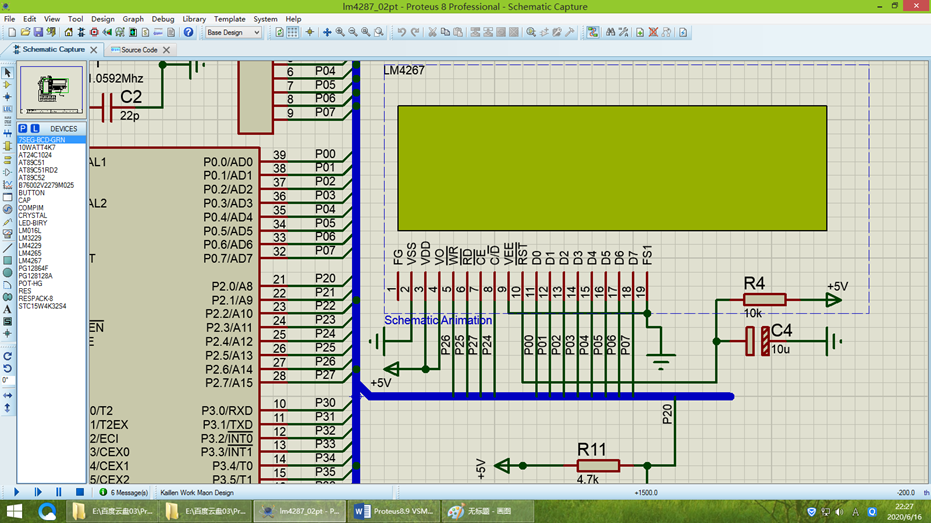Click the schematic overview thumbnail
The image size is (931, 524).
click(x=52, y=90)
